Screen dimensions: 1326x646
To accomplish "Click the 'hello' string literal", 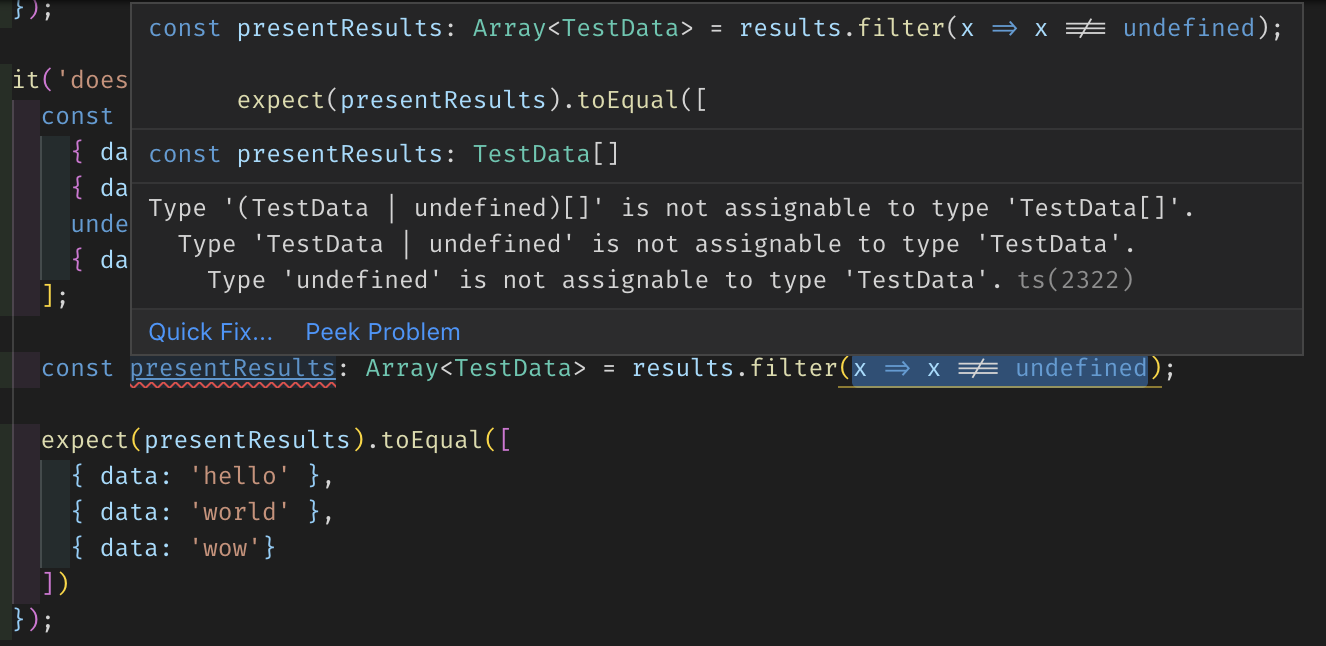I will click(232, 476).
